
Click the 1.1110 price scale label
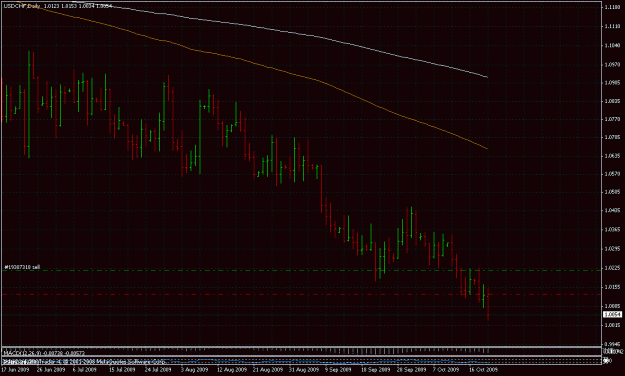pos(613,26)
